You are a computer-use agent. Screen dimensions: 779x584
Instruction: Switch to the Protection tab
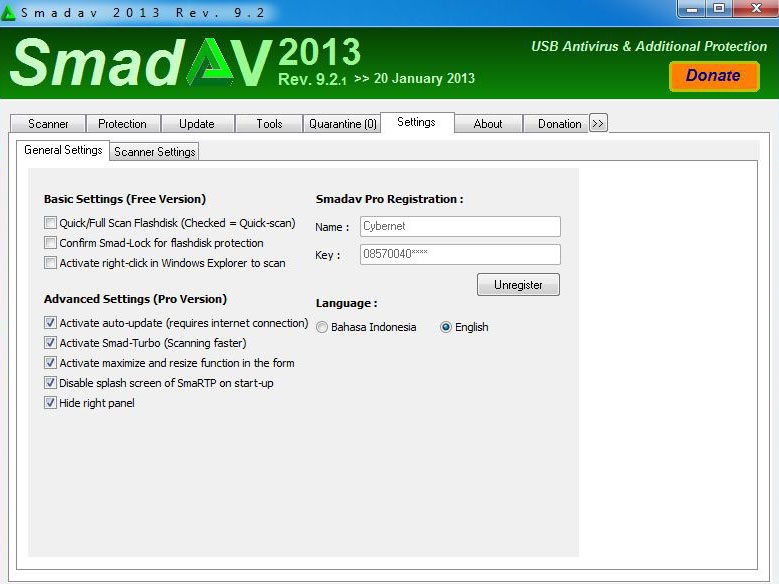click(x=123, y=124)
